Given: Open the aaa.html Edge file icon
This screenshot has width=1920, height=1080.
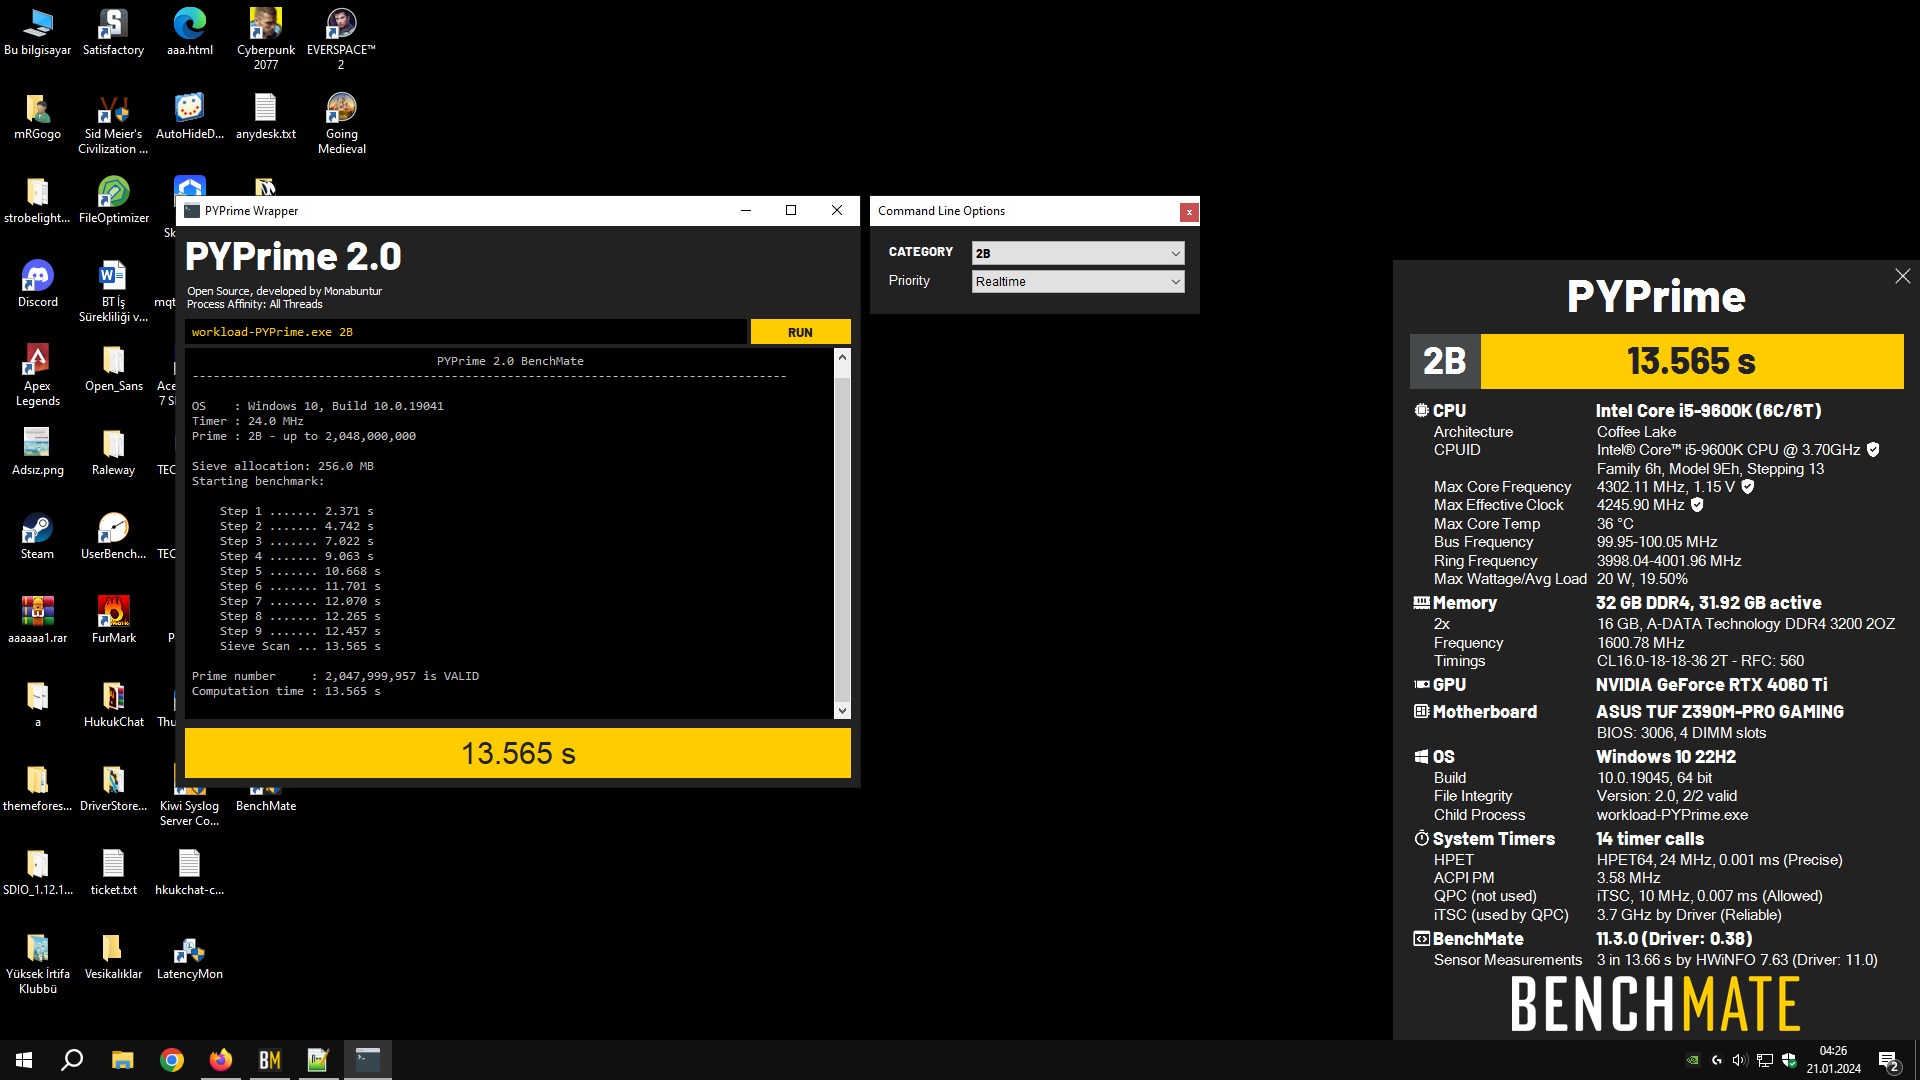Looking at the screenshot, I should click(x=189, y=32).
